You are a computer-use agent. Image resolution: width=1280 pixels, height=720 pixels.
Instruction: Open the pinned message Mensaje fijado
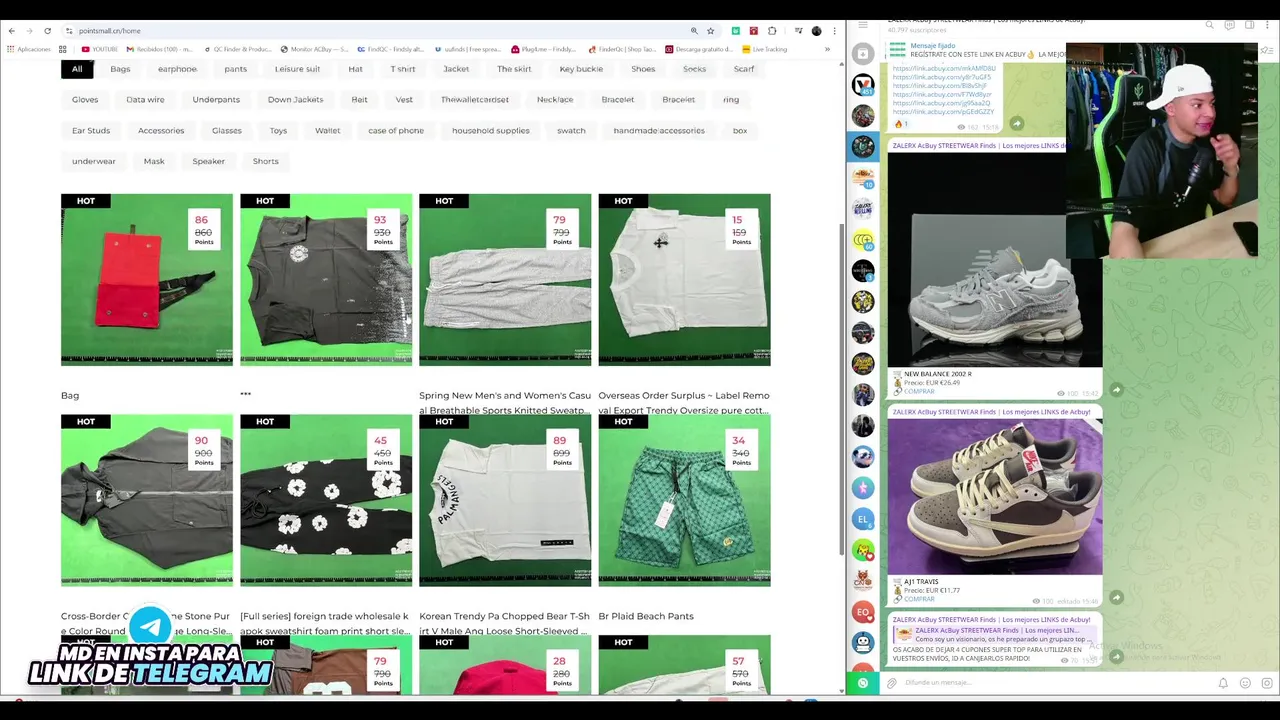coord(977,50)
